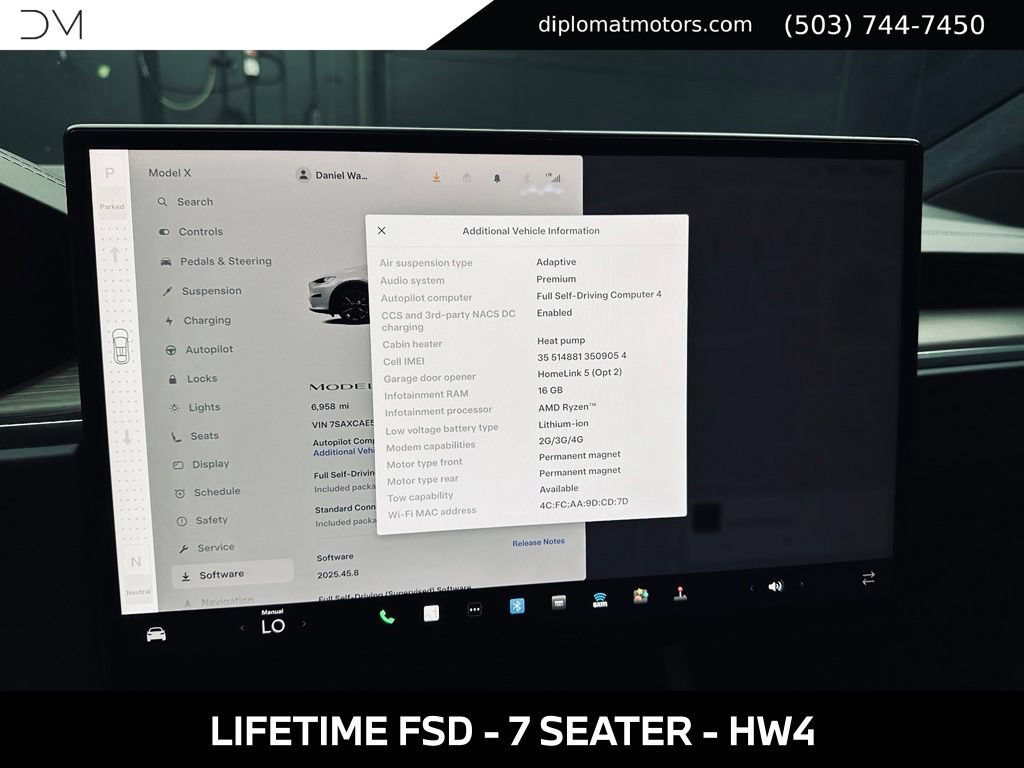Select the Display menu item
Screen dimensions: 1024x768
point(201,464)
